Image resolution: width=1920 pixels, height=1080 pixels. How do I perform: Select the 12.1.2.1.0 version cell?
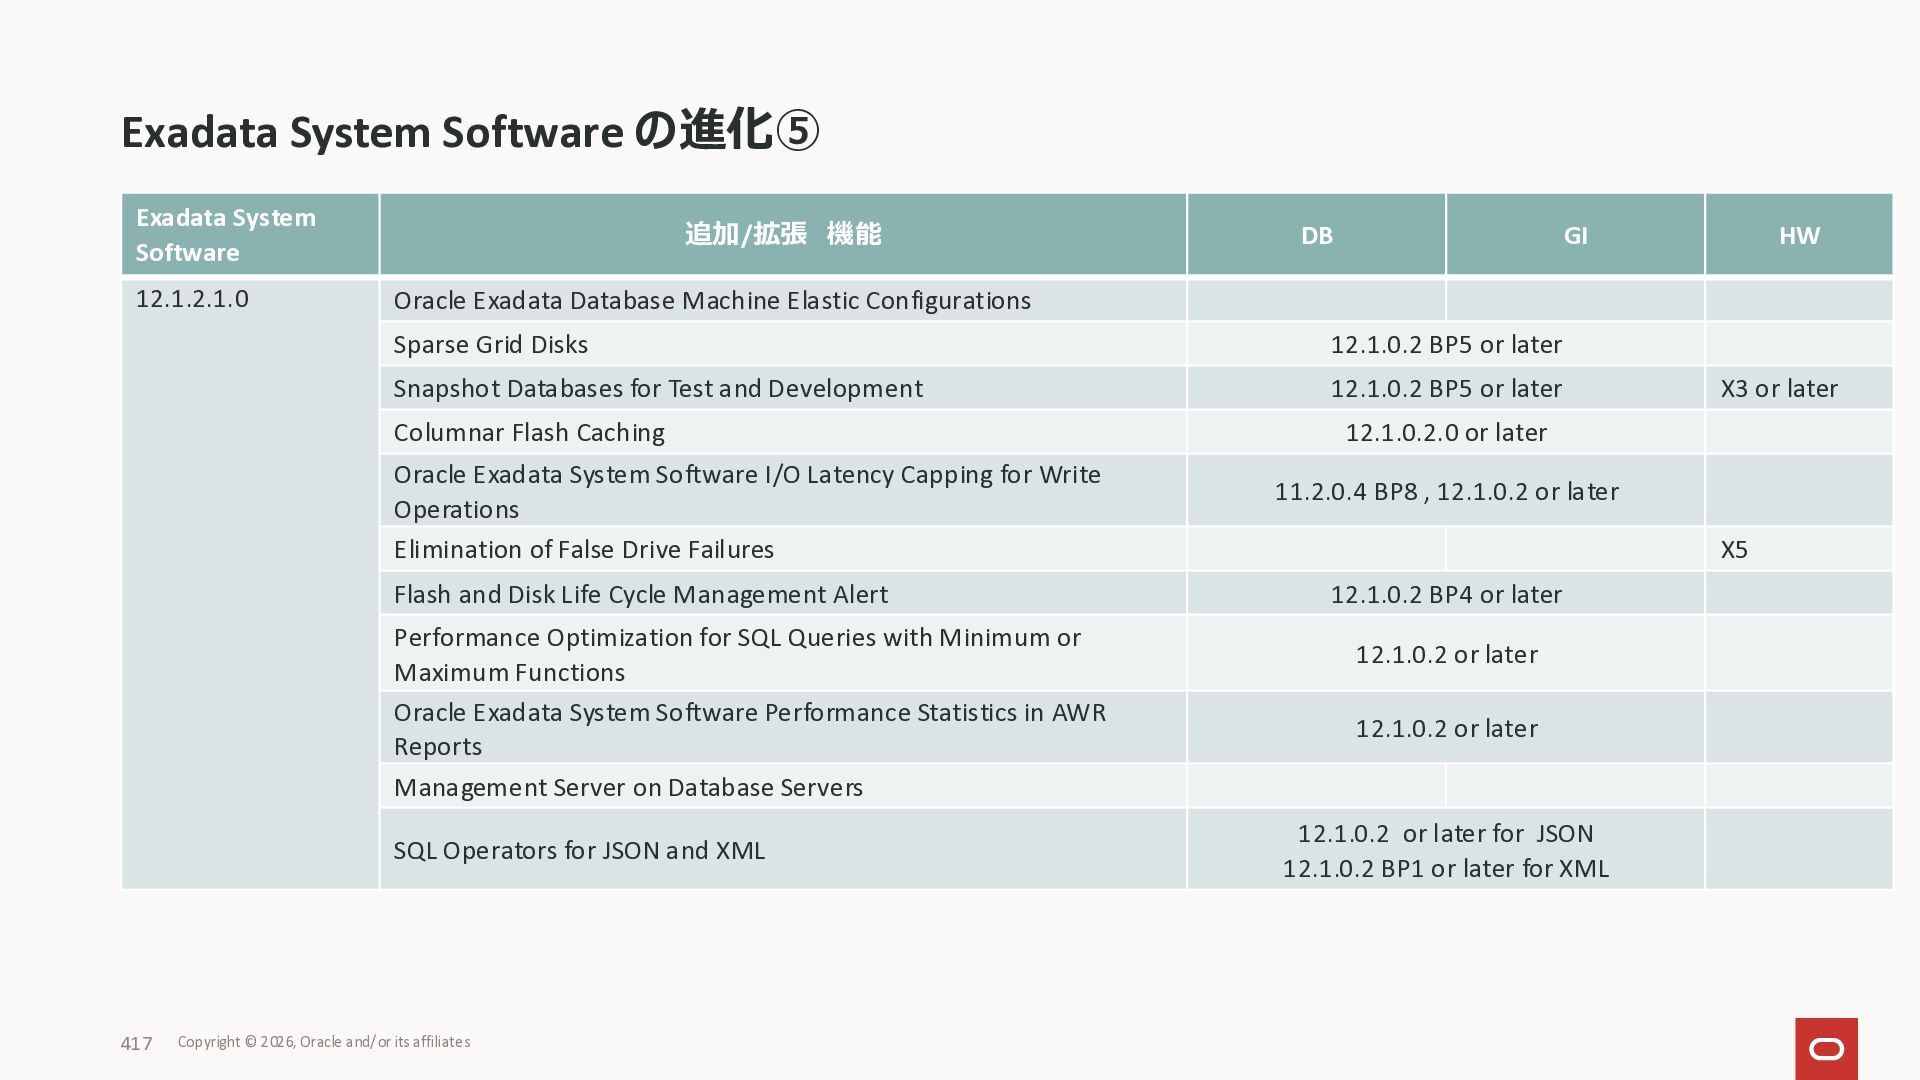click(x=192, y=299)
